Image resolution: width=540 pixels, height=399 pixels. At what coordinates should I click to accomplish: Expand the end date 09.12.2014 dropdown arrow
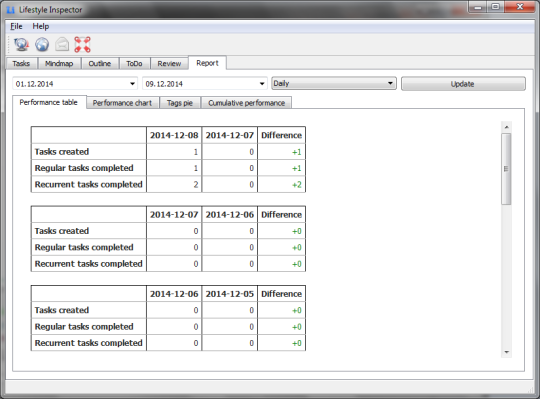coord(262,84)
